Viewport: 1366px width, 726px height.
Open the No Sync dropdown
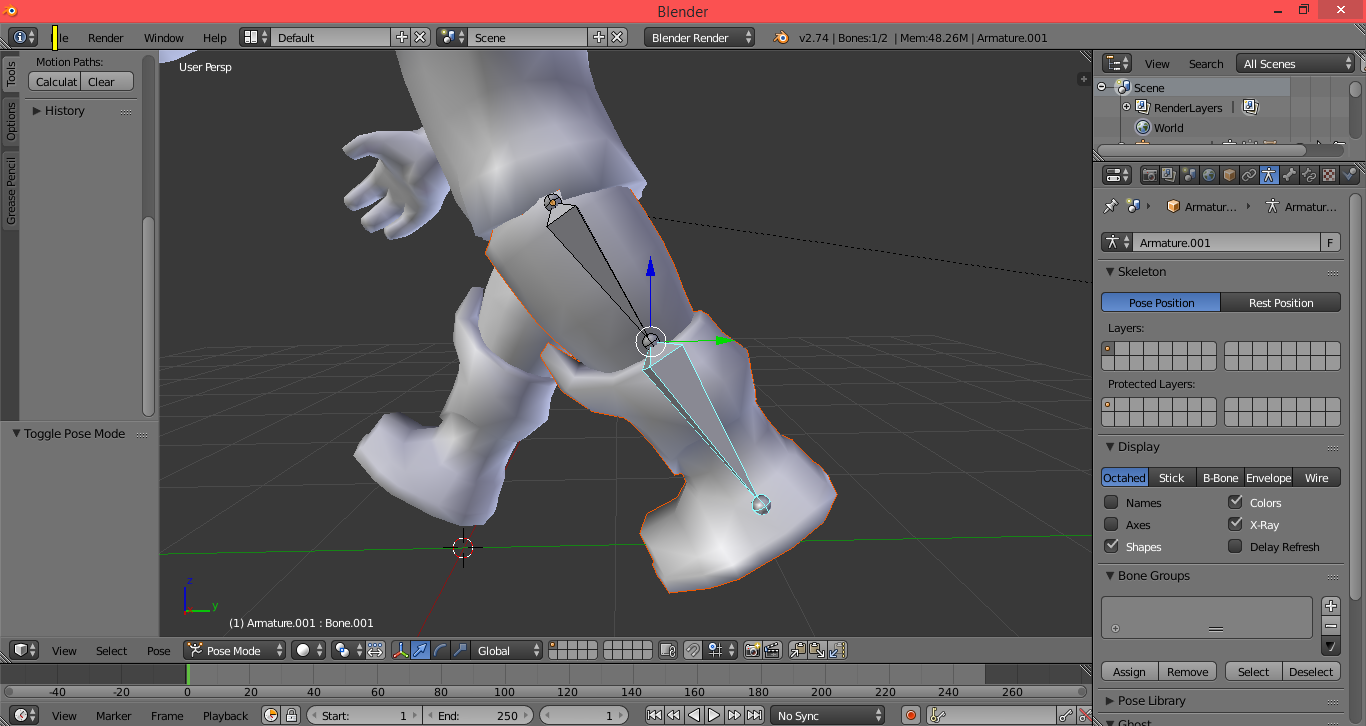pos(828,715)
